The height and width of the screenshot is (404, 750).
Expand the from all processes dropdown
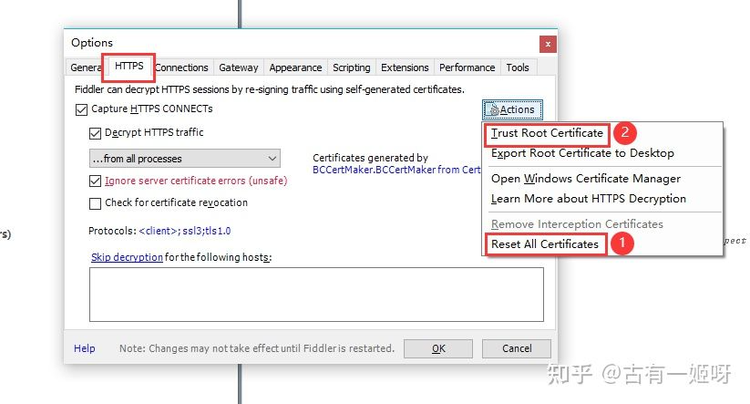click(185, 158)
